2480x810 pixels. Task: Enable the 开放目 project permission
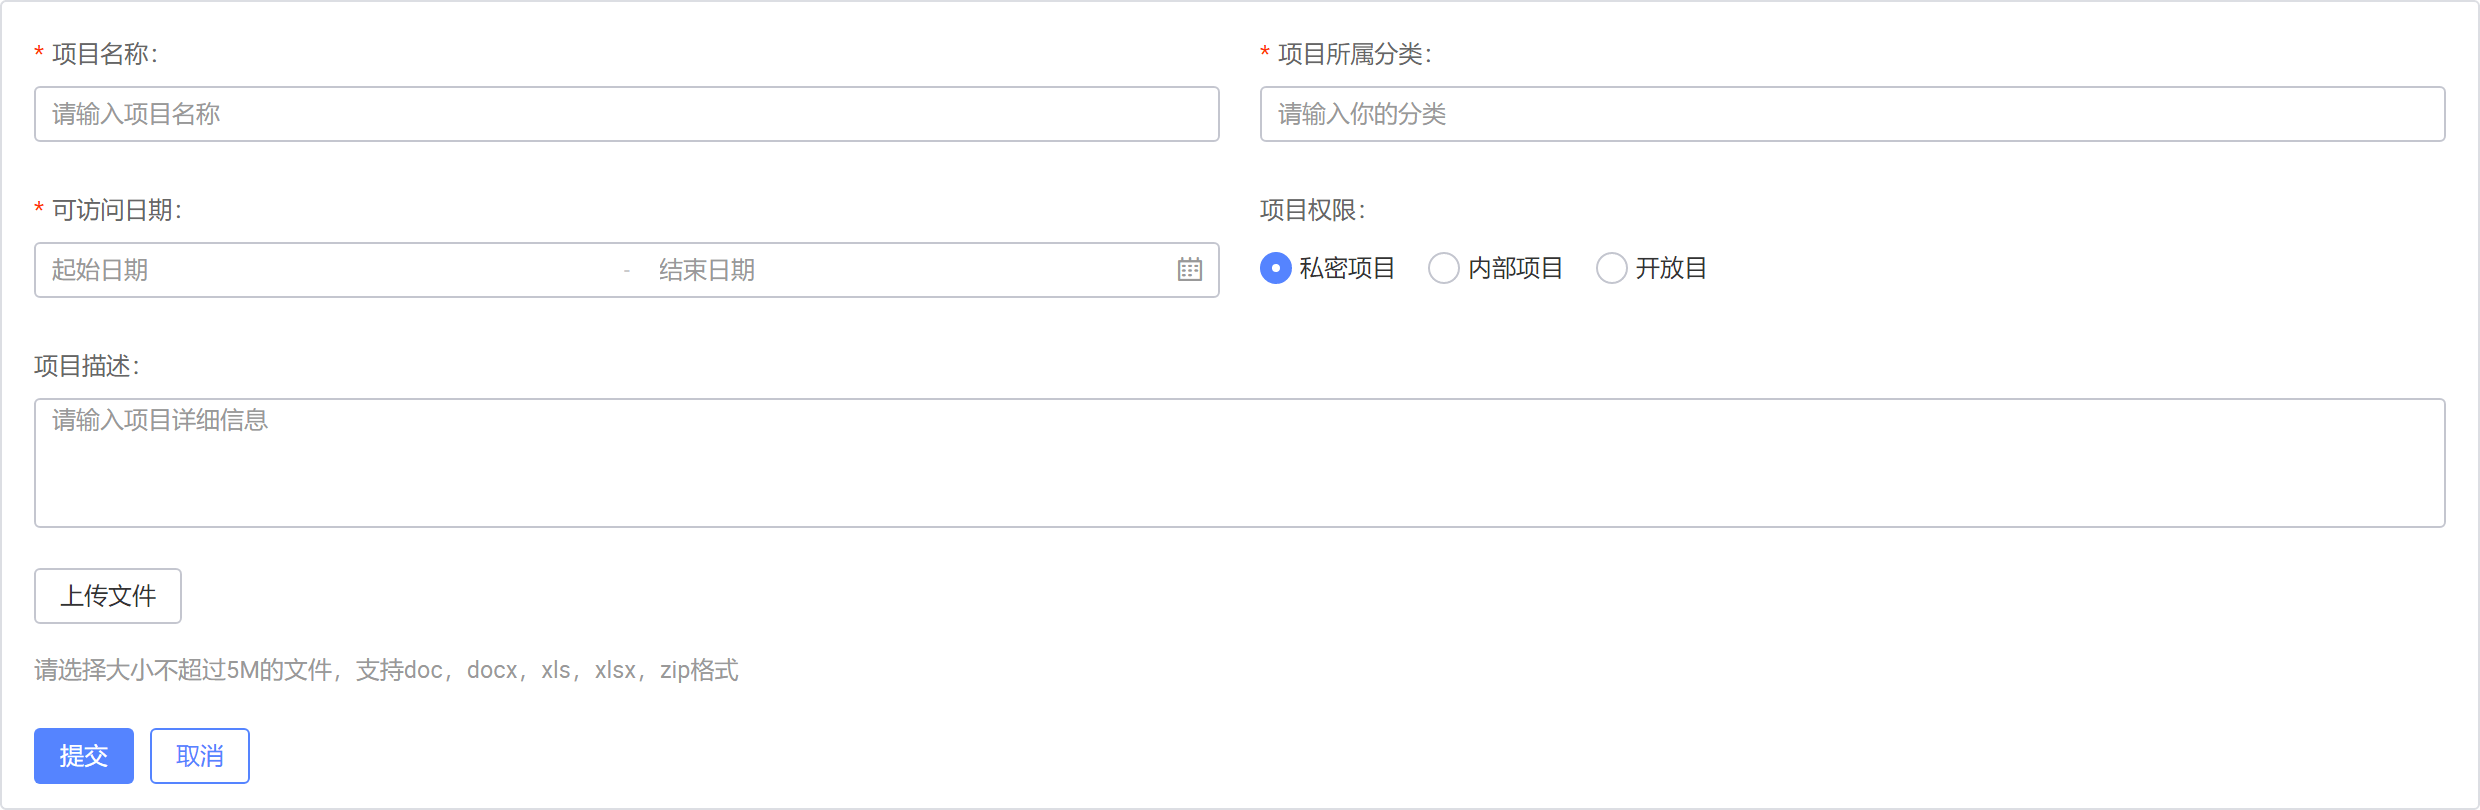[x=1611, y=268]
